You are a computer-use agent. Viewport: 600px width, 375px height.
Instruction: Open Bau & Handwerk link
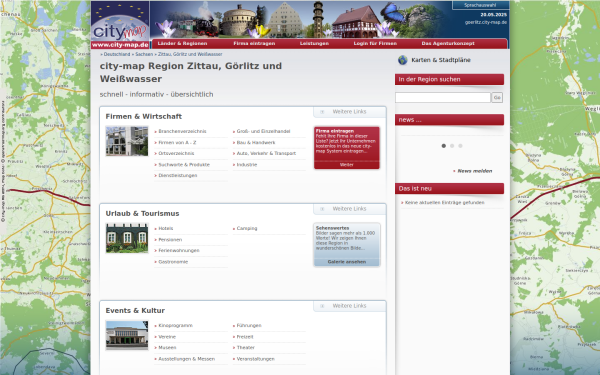coord(256,142)
